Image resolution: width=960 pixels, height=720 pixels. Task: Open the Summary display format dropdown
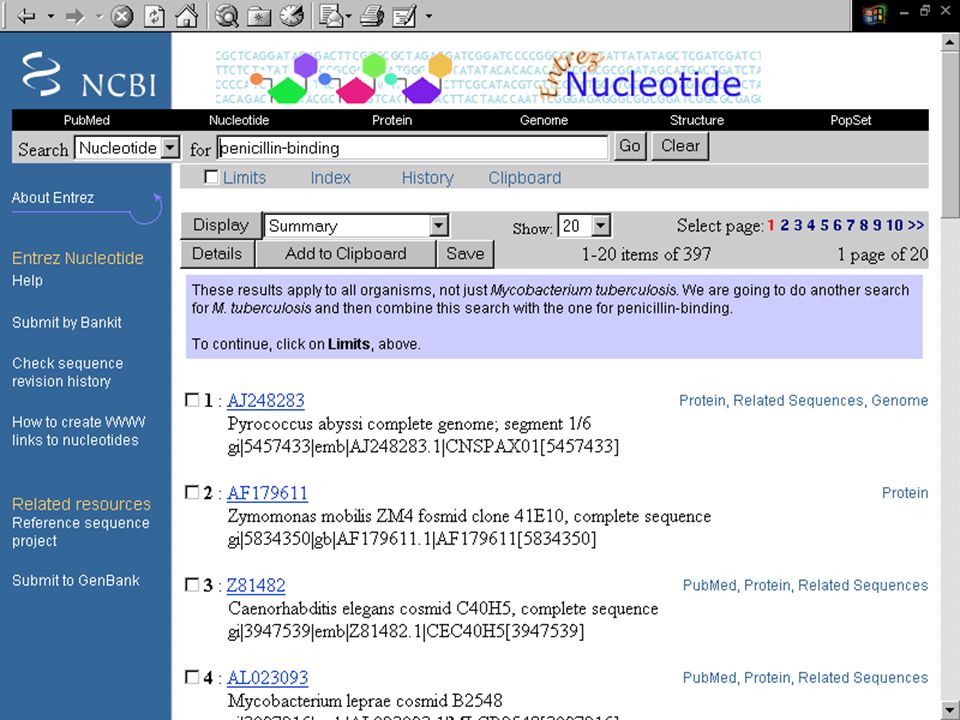click(356, 226)
